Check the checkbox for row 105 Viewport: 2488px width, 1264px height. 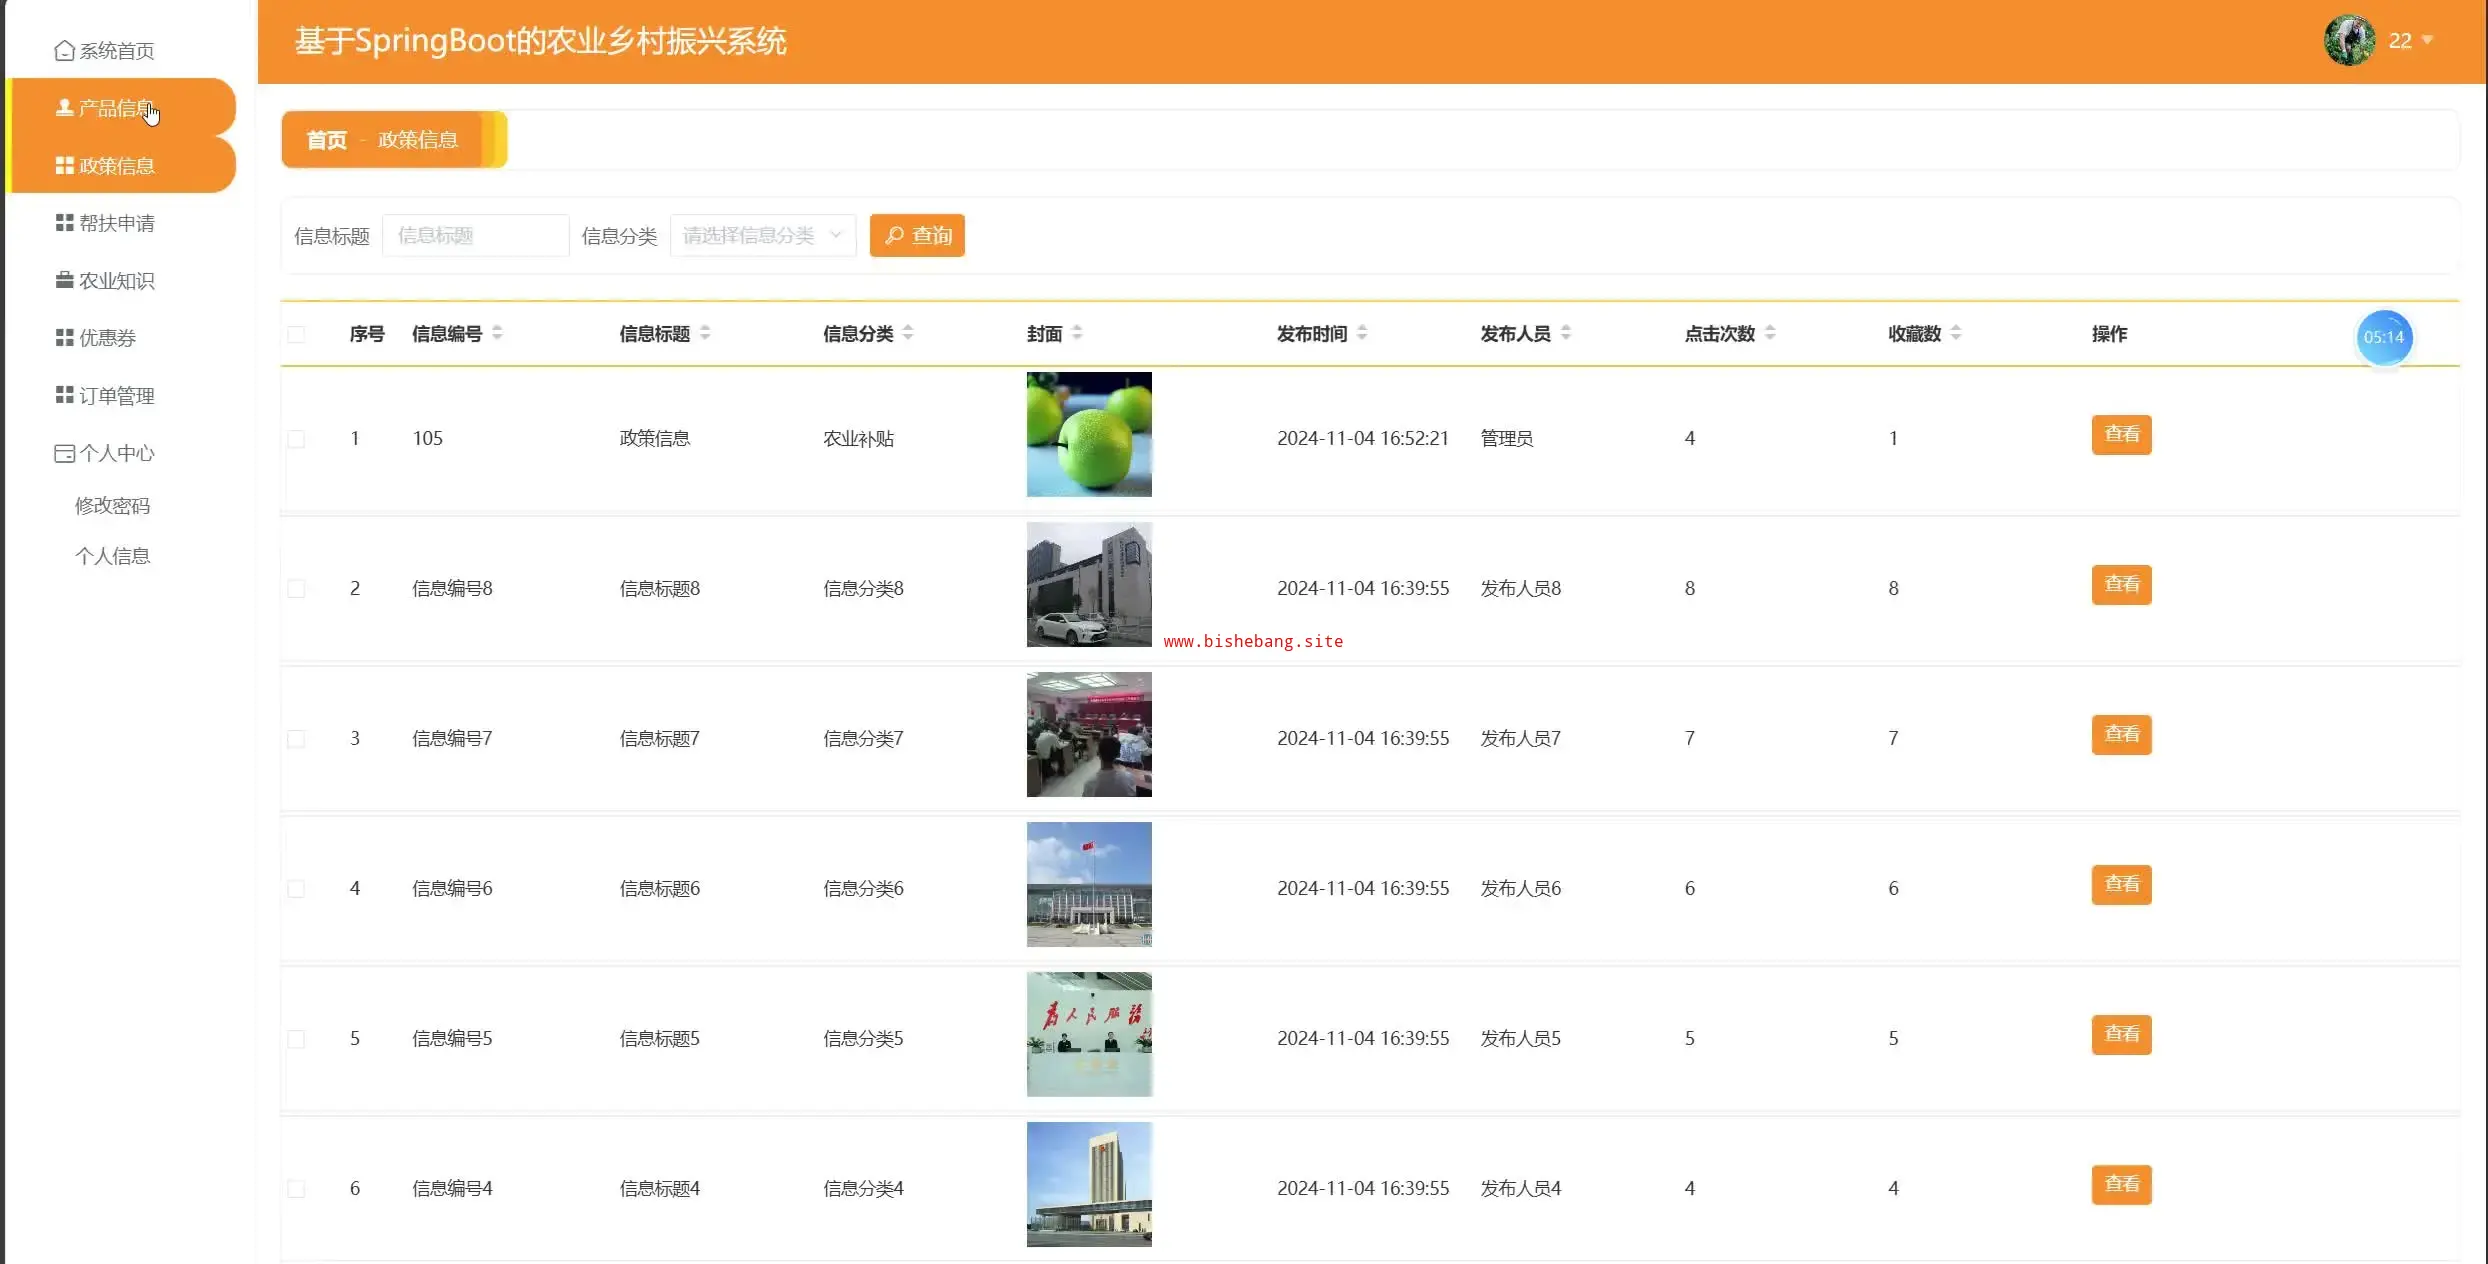[296, 439]
